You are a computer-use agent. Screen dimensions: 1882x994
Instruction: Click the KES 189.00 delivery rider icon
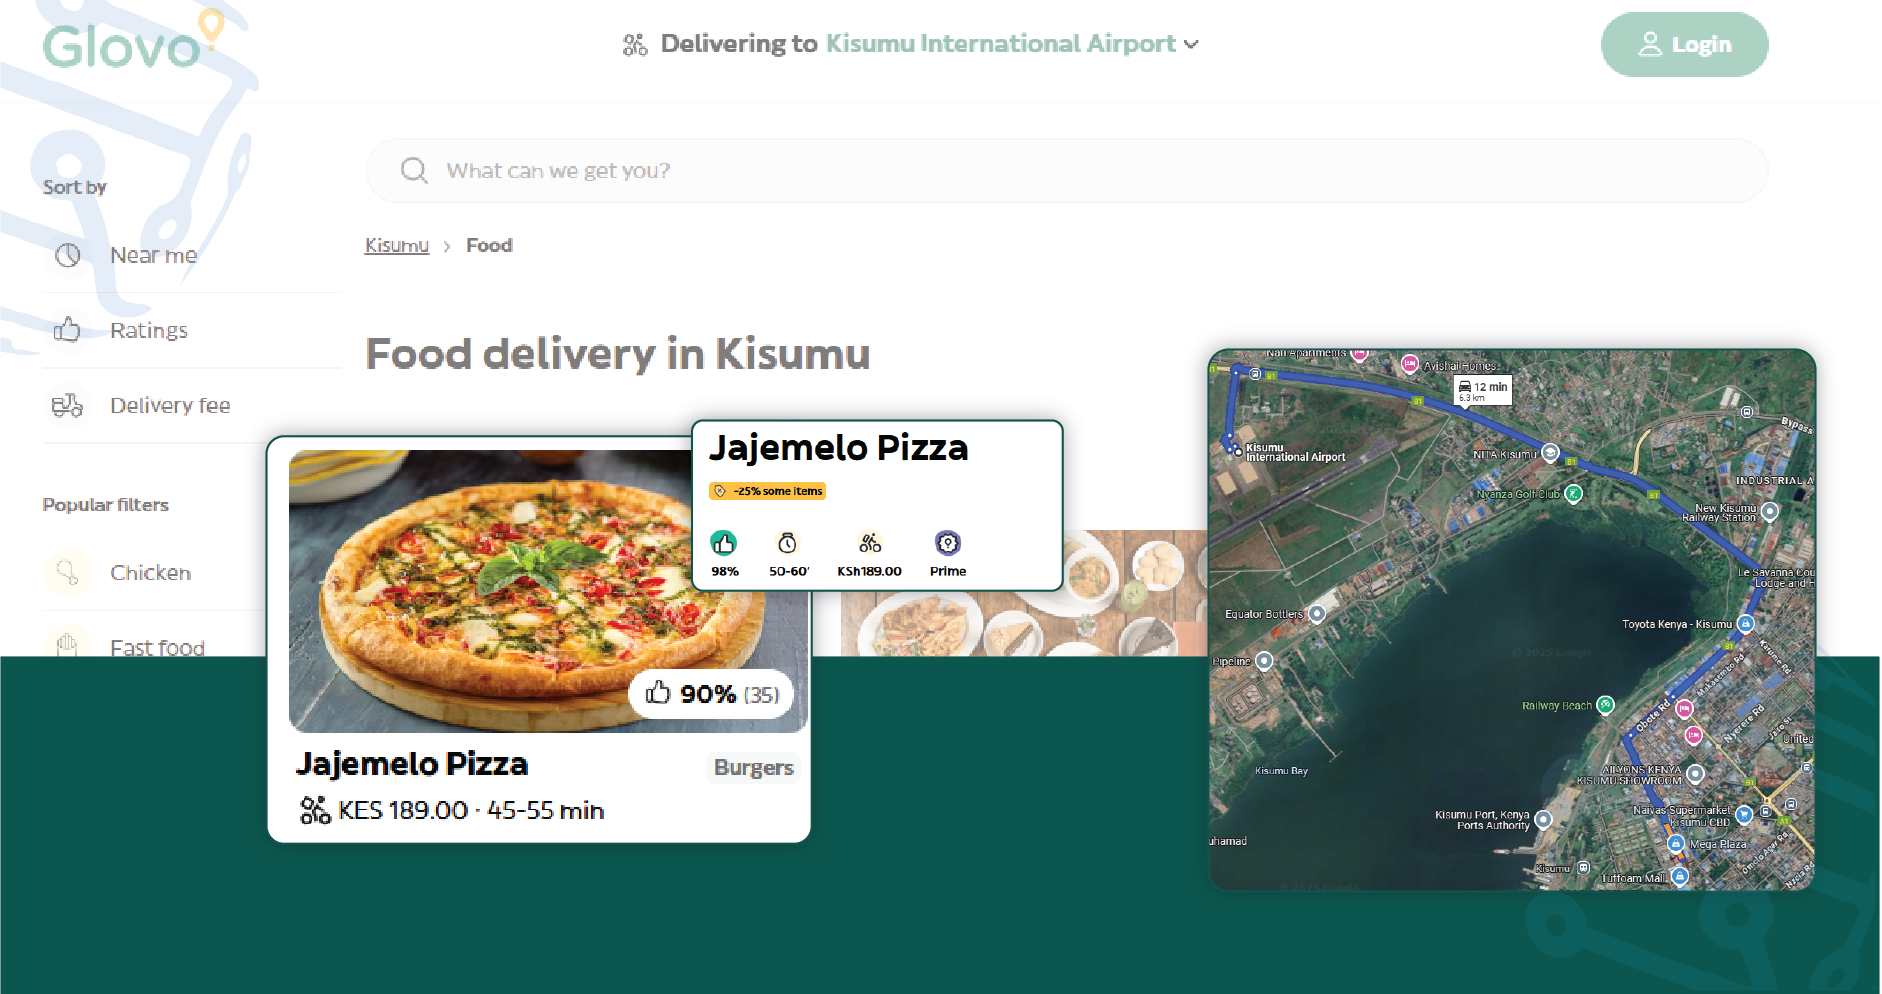click(315, 810)
